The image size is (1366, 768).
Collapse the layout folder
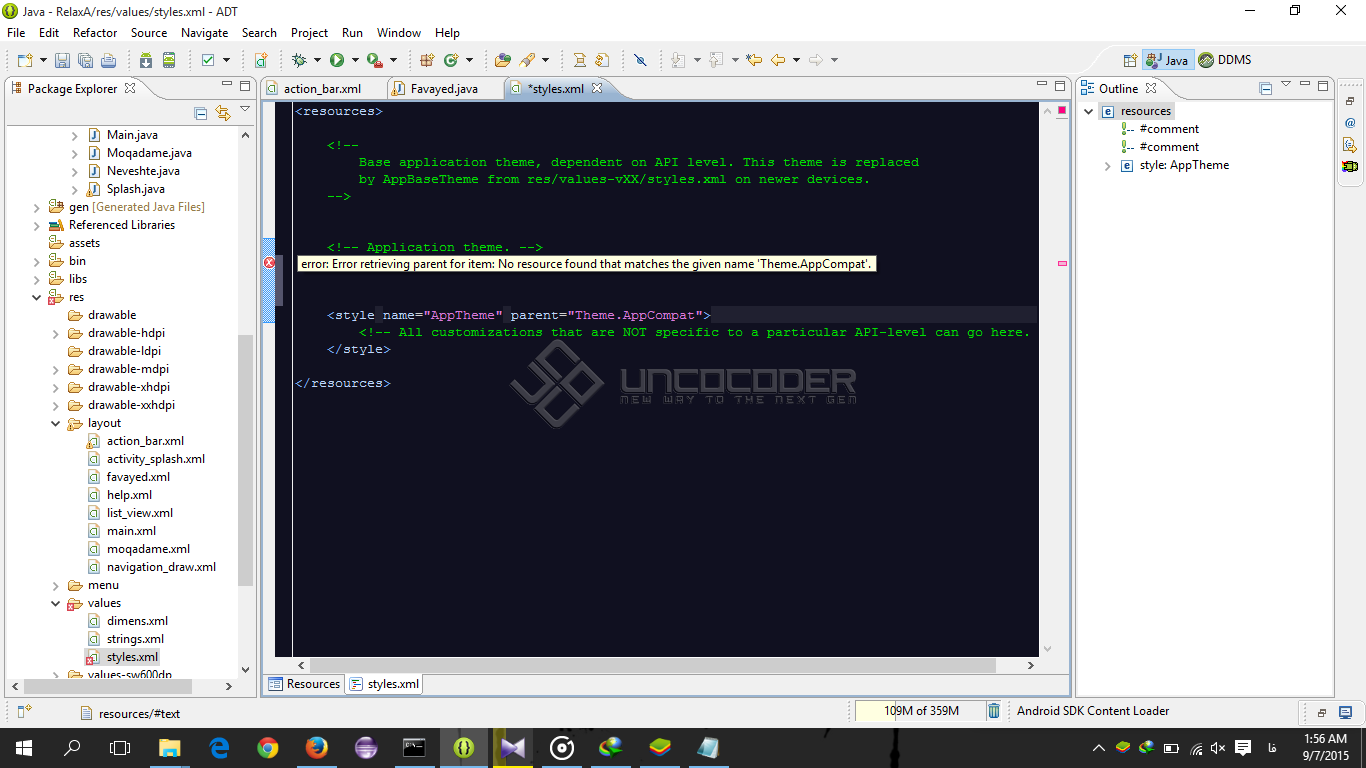(x=56, y=423)
